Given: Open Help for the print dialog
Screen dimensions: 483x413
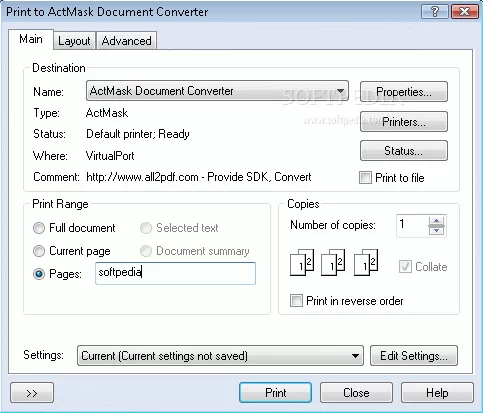Looking at the screenshot, I should click(437, 393).
